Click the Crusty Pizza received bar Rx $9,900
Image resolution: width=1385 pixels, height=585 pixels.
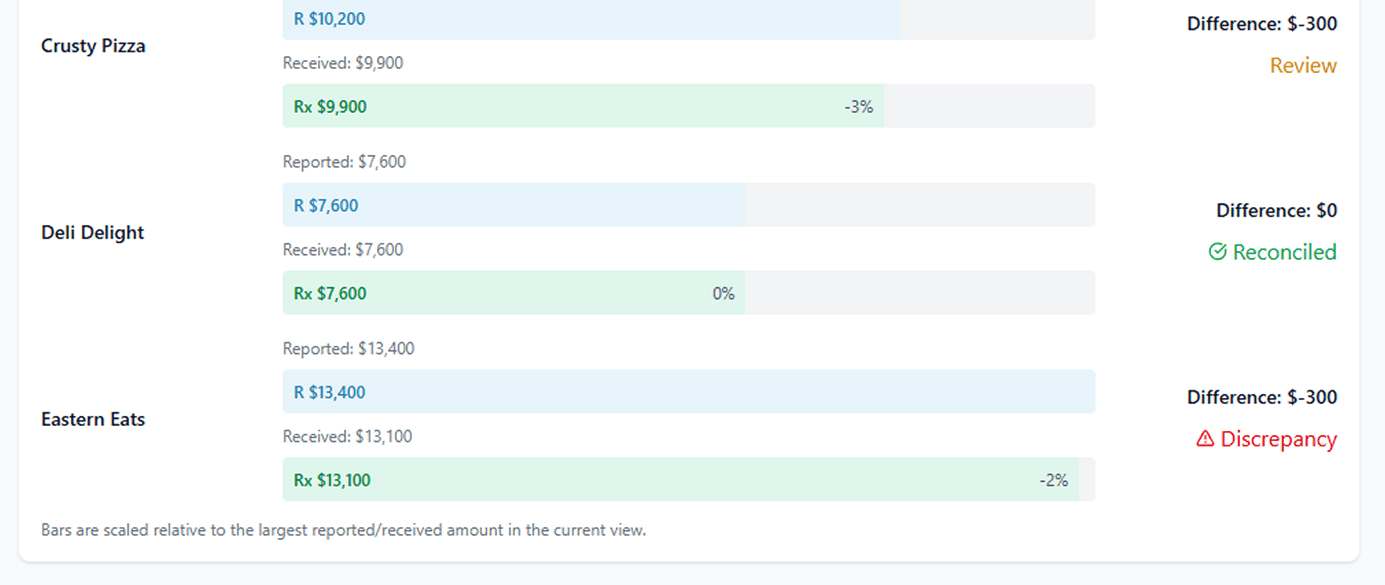(x=583, y=106)
